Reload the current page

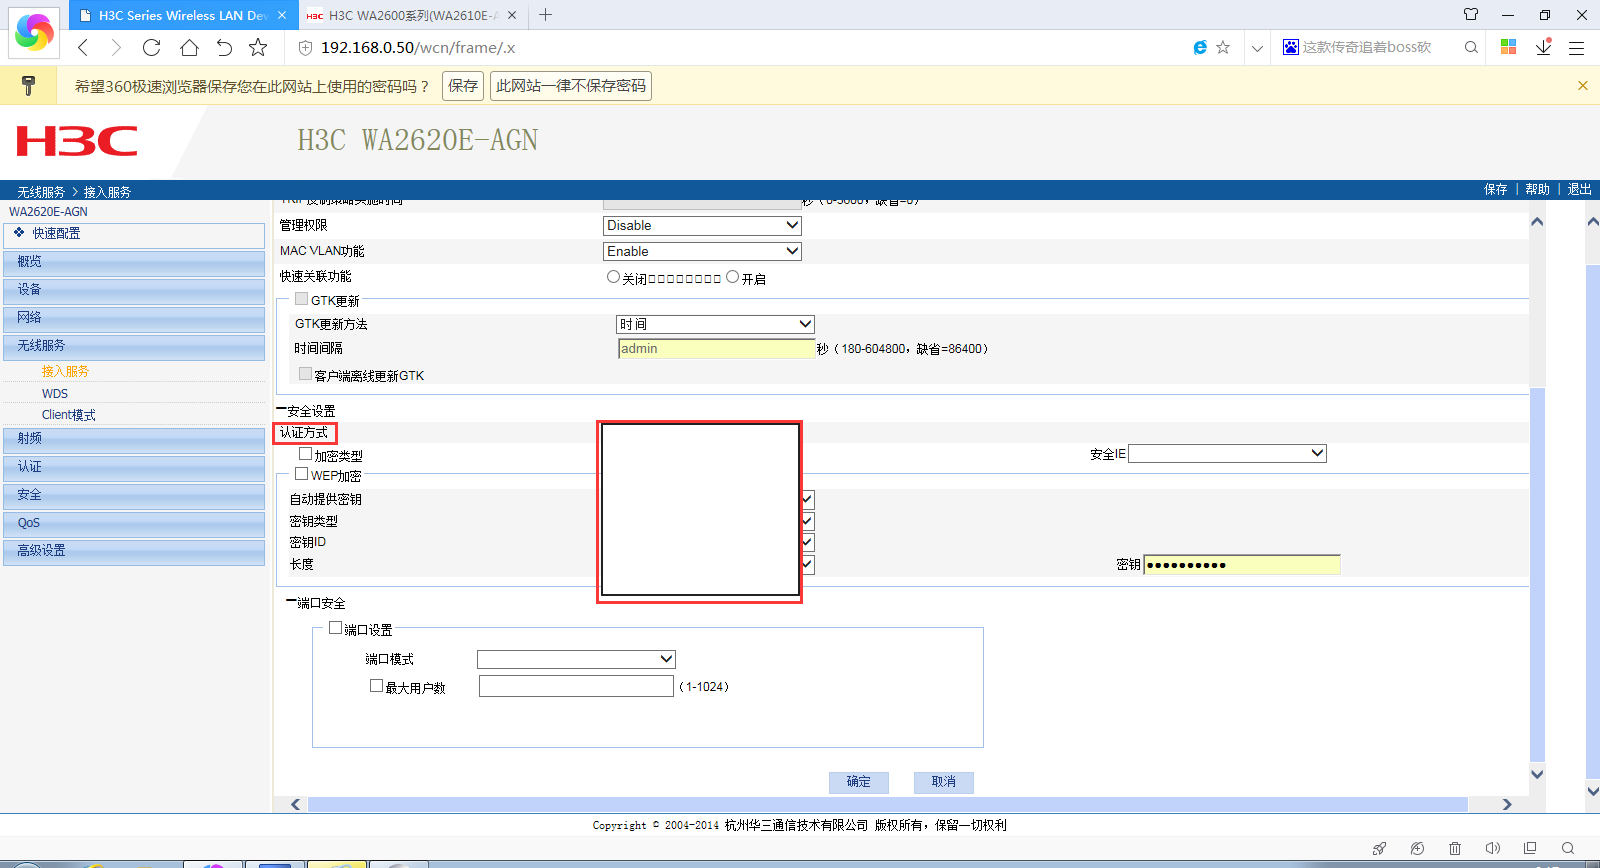coord(152,47)
